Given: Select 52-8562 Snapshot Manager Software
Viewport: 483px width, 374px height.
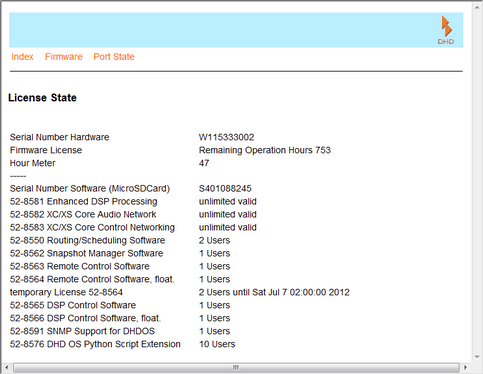Looking at the screenshot, I should [86, 253].
